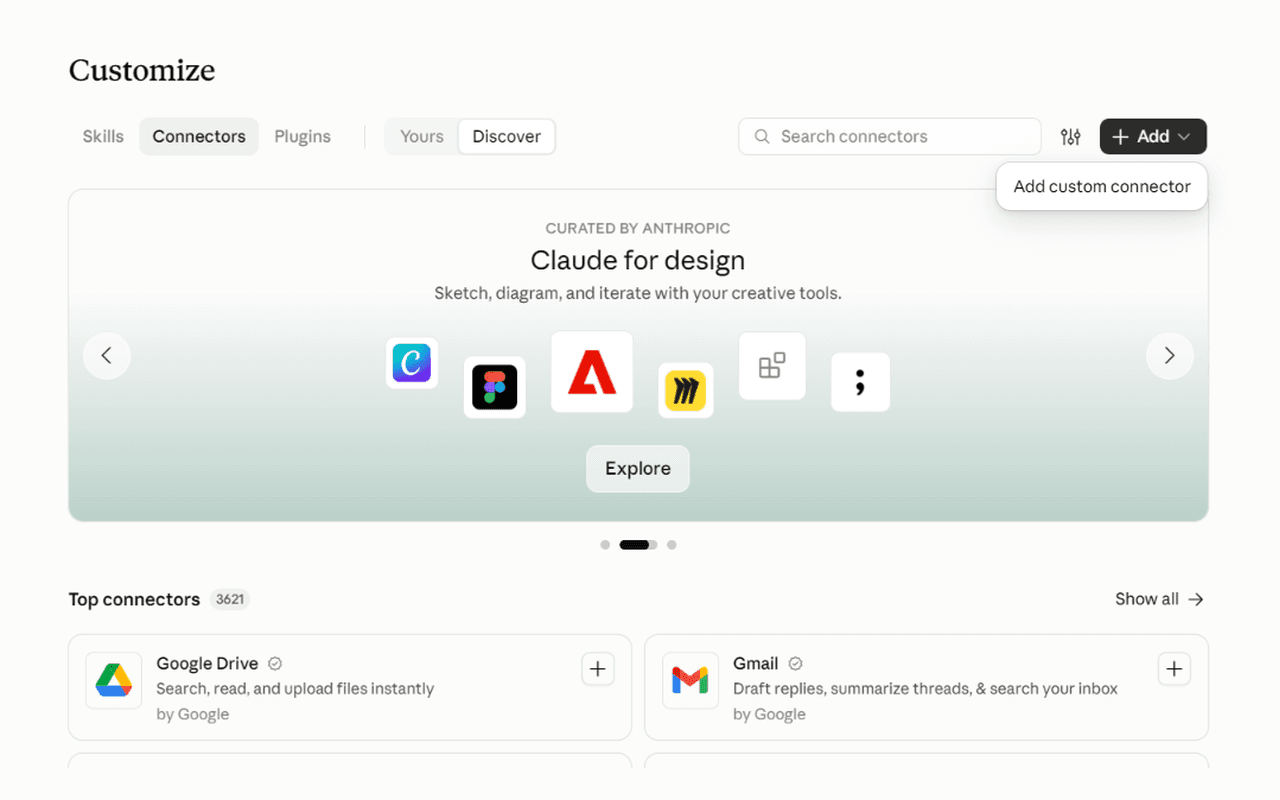Select the Figma connector icon
1280x800 pixels.
click(495, 387)
